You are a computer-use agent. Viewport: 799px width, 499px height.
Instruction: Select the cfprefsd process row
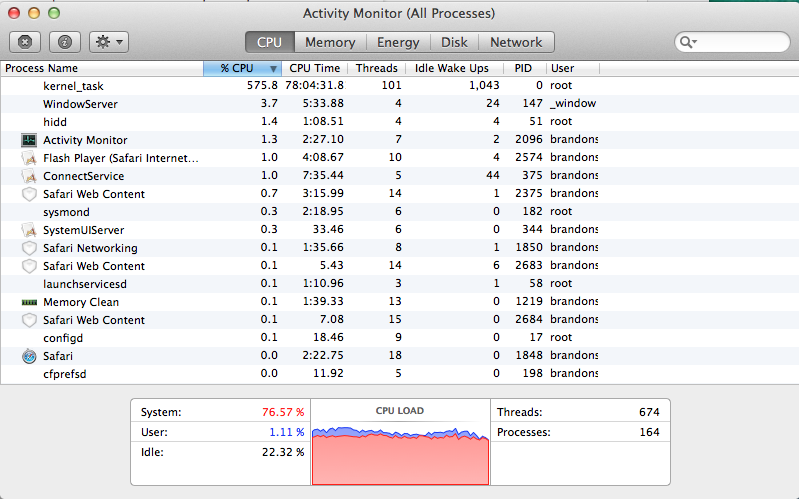tap(400, 374)
